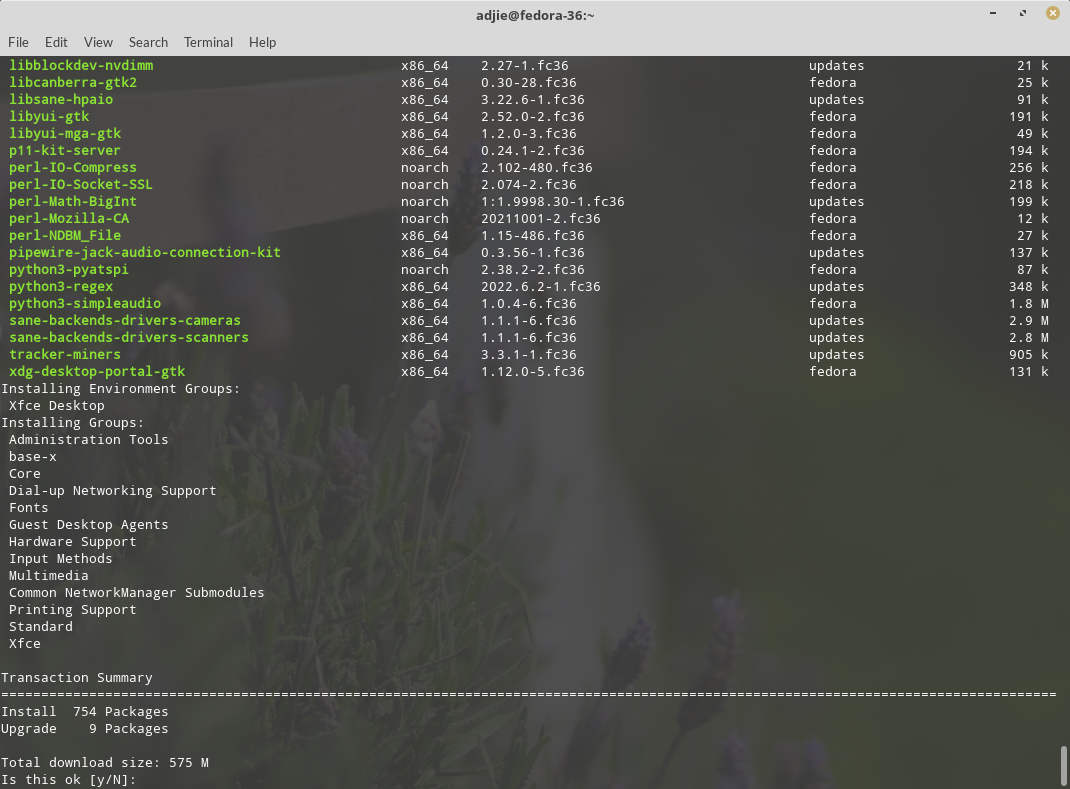The width and height of the screenshot is (1070, 789).
Task: Open the Edit menu
Action: pyautogui.click(x=56, y=42)
